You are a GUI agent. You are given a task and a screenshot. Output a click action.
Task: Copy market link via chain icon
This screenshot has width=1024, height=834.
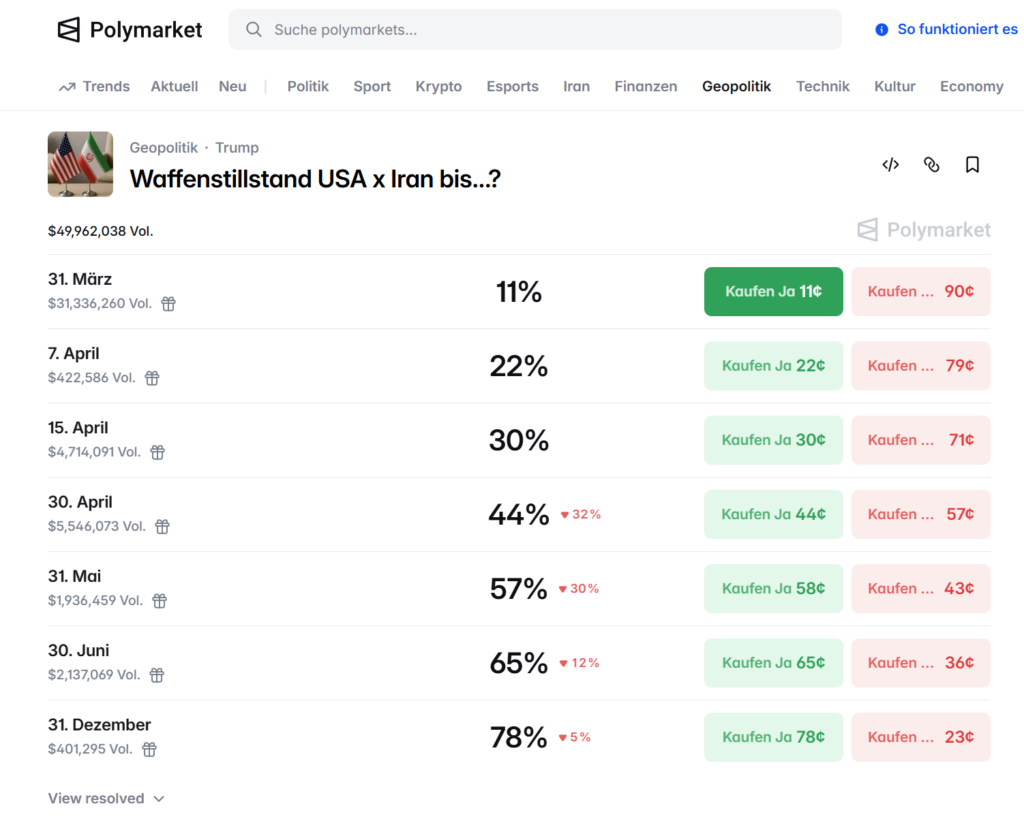(x=931, y=165)
